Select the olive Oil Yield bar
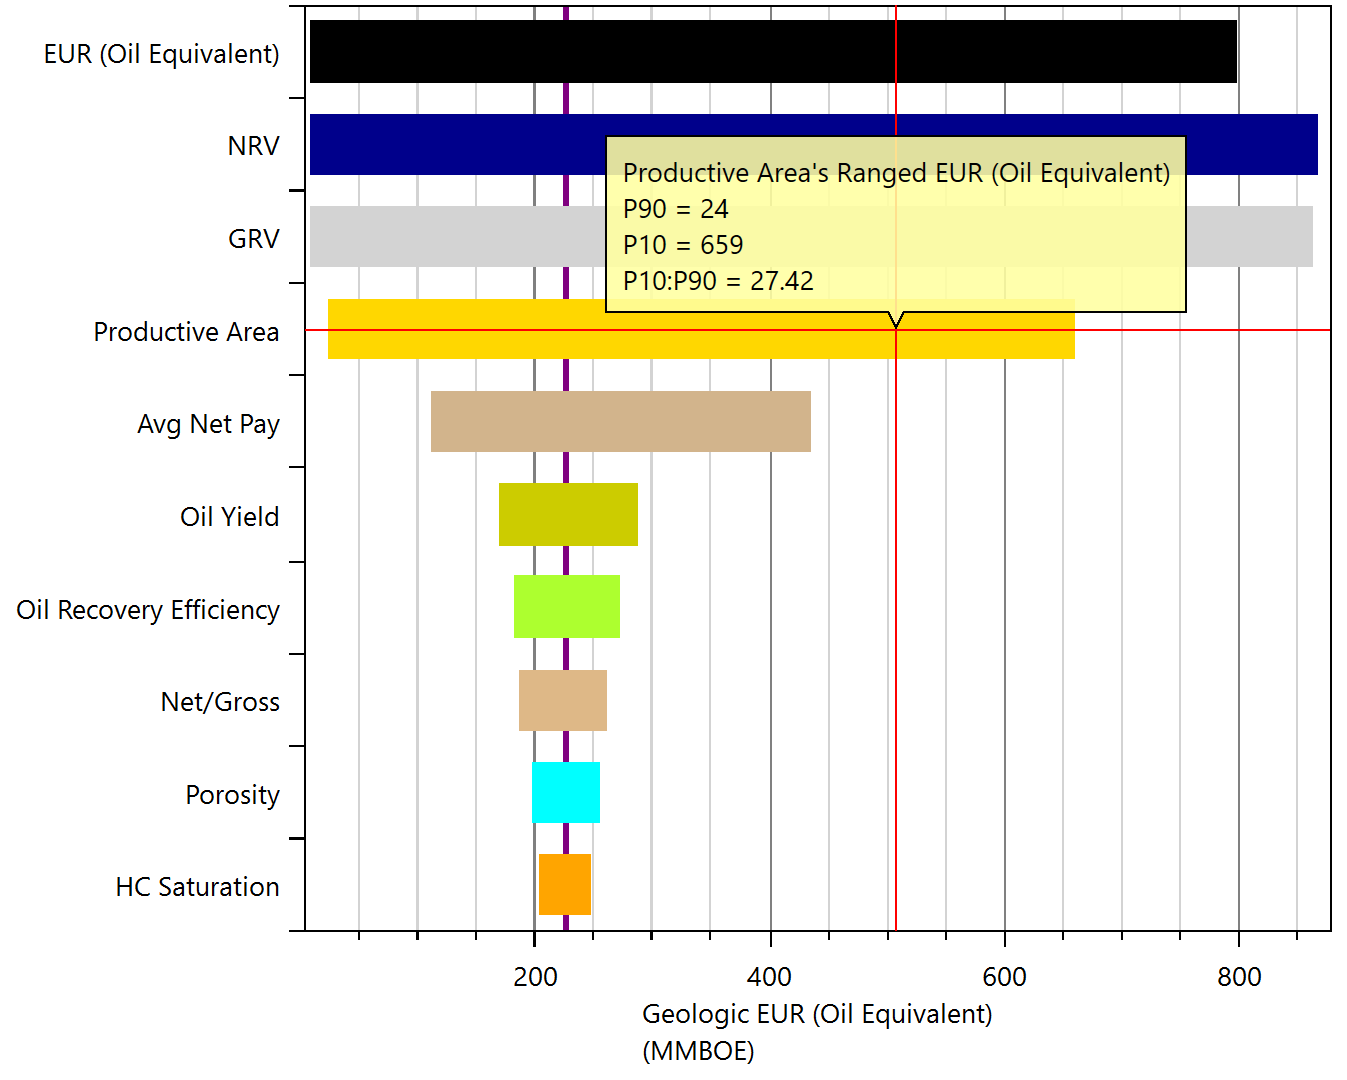The image size is (1347, 1080). pos(568,515)
